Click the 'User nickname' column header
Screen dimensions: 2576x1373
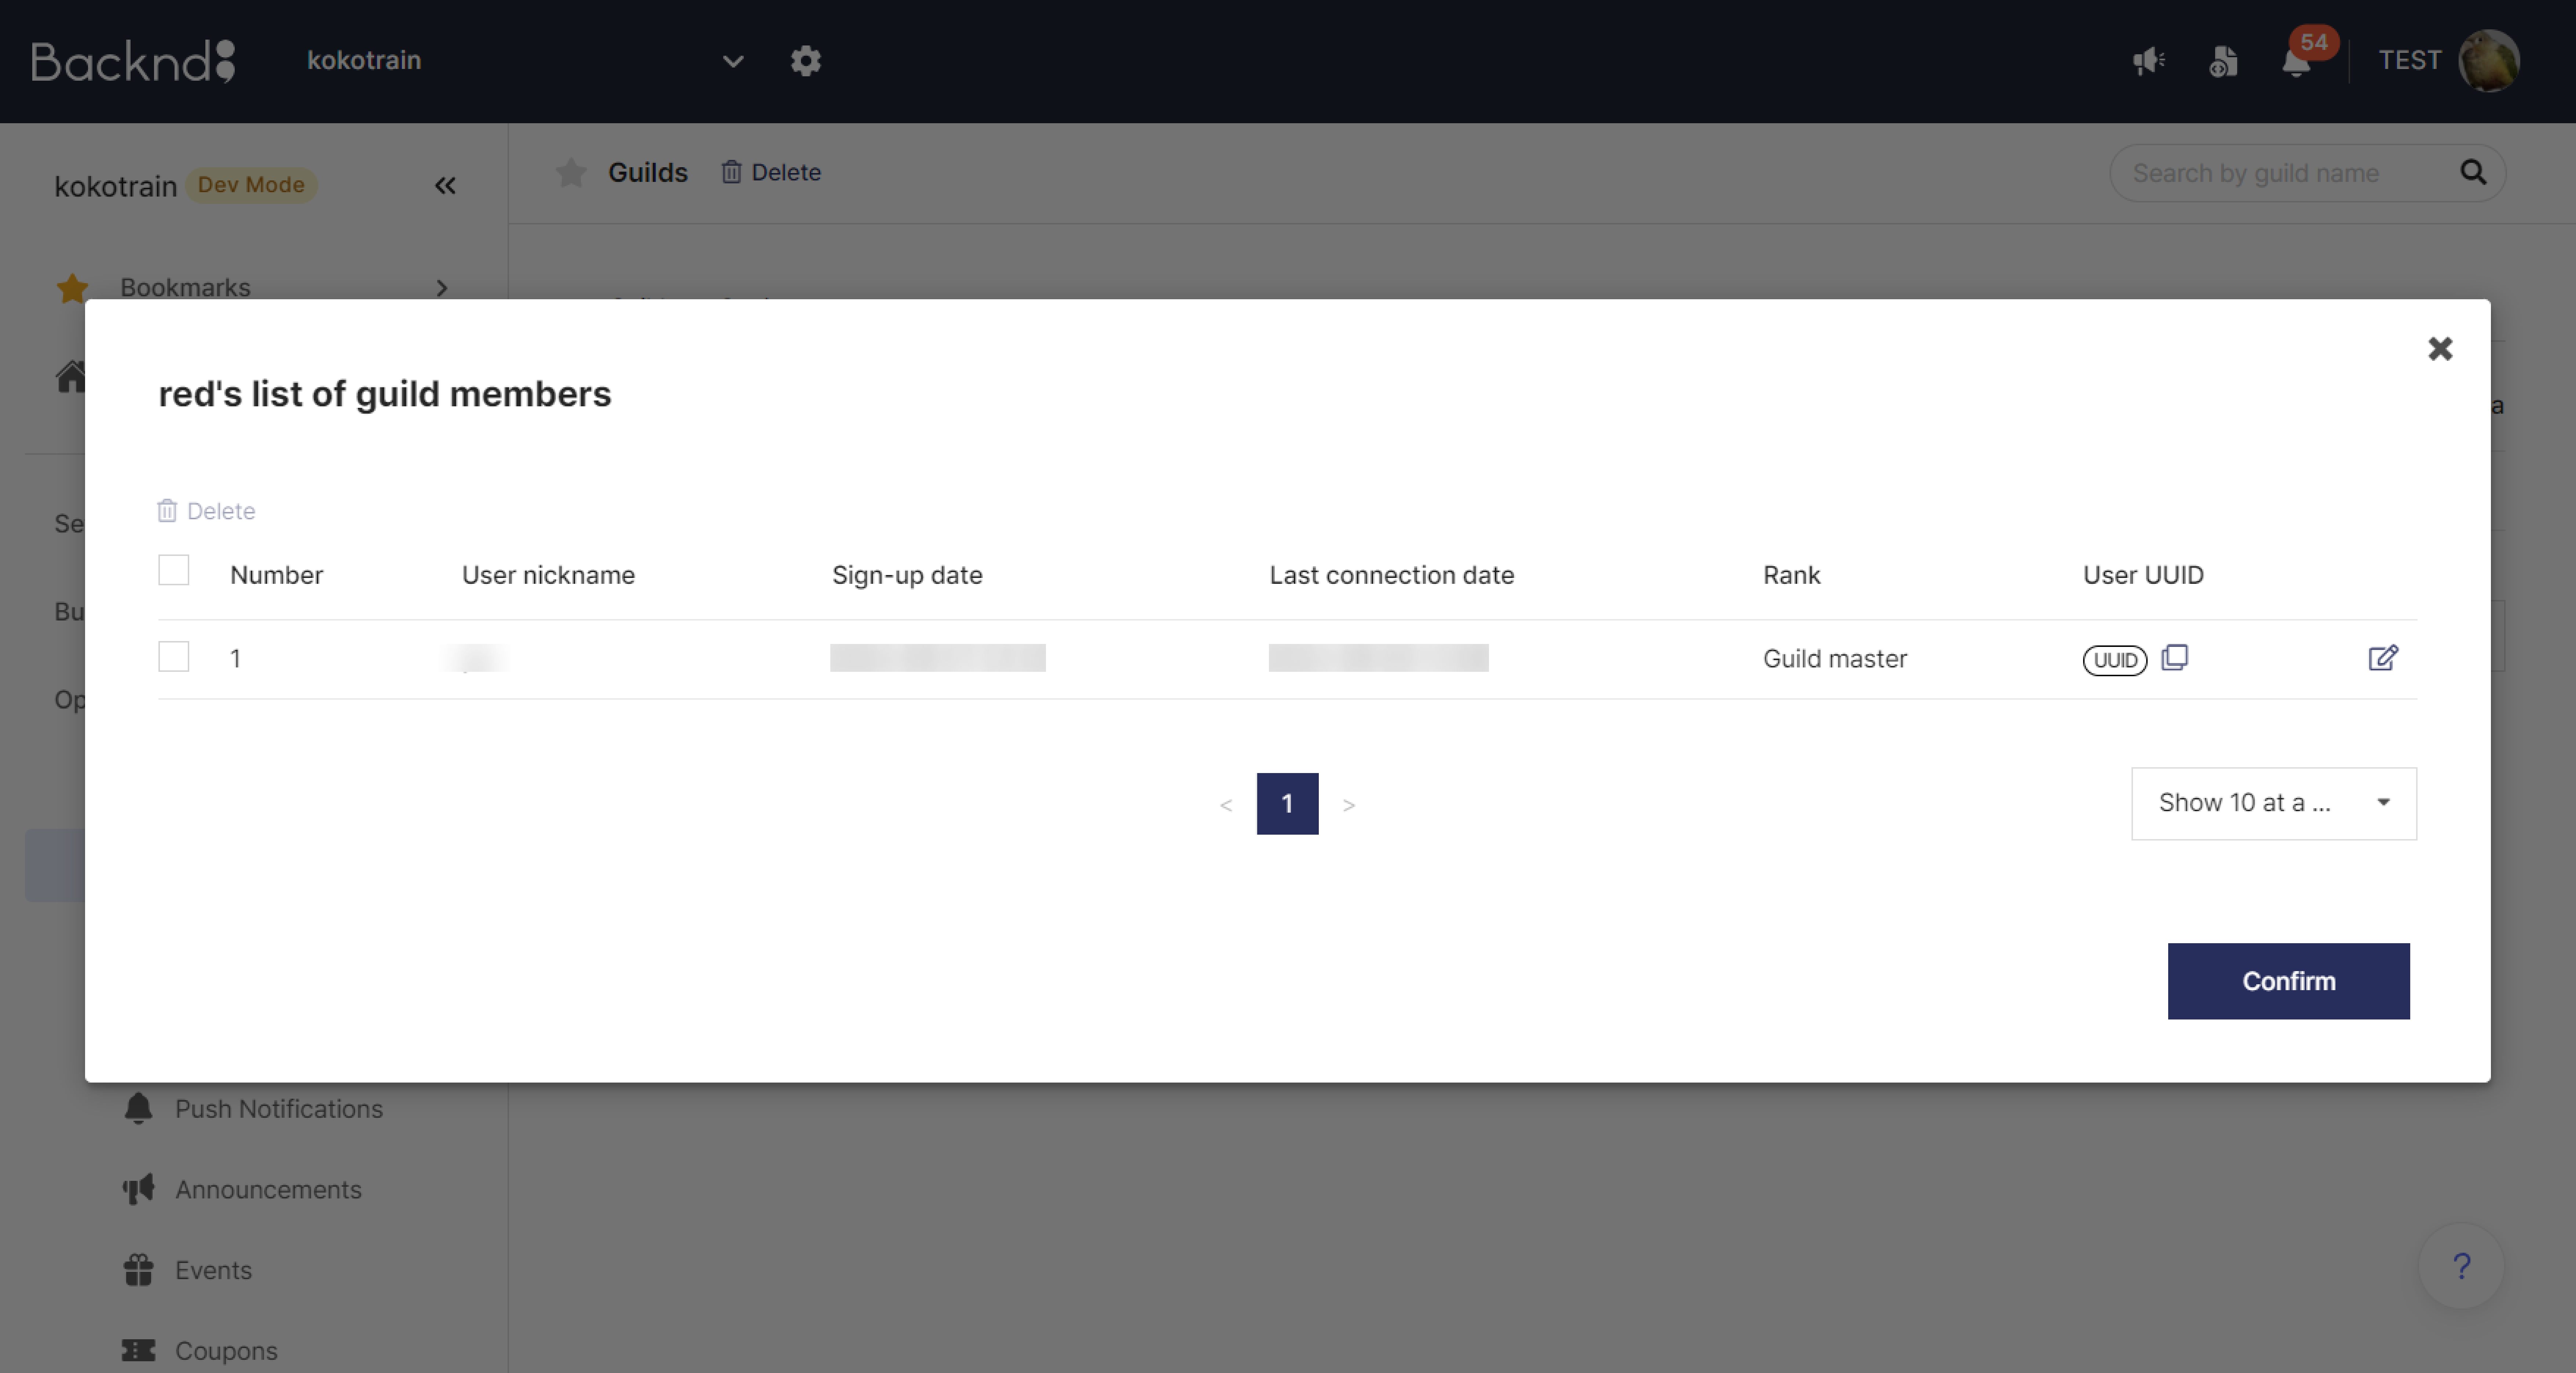click(548, 575)
